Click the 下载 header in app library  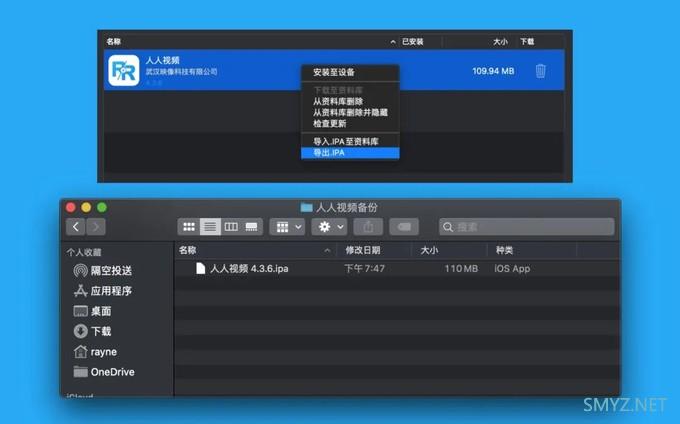point(527,42)
